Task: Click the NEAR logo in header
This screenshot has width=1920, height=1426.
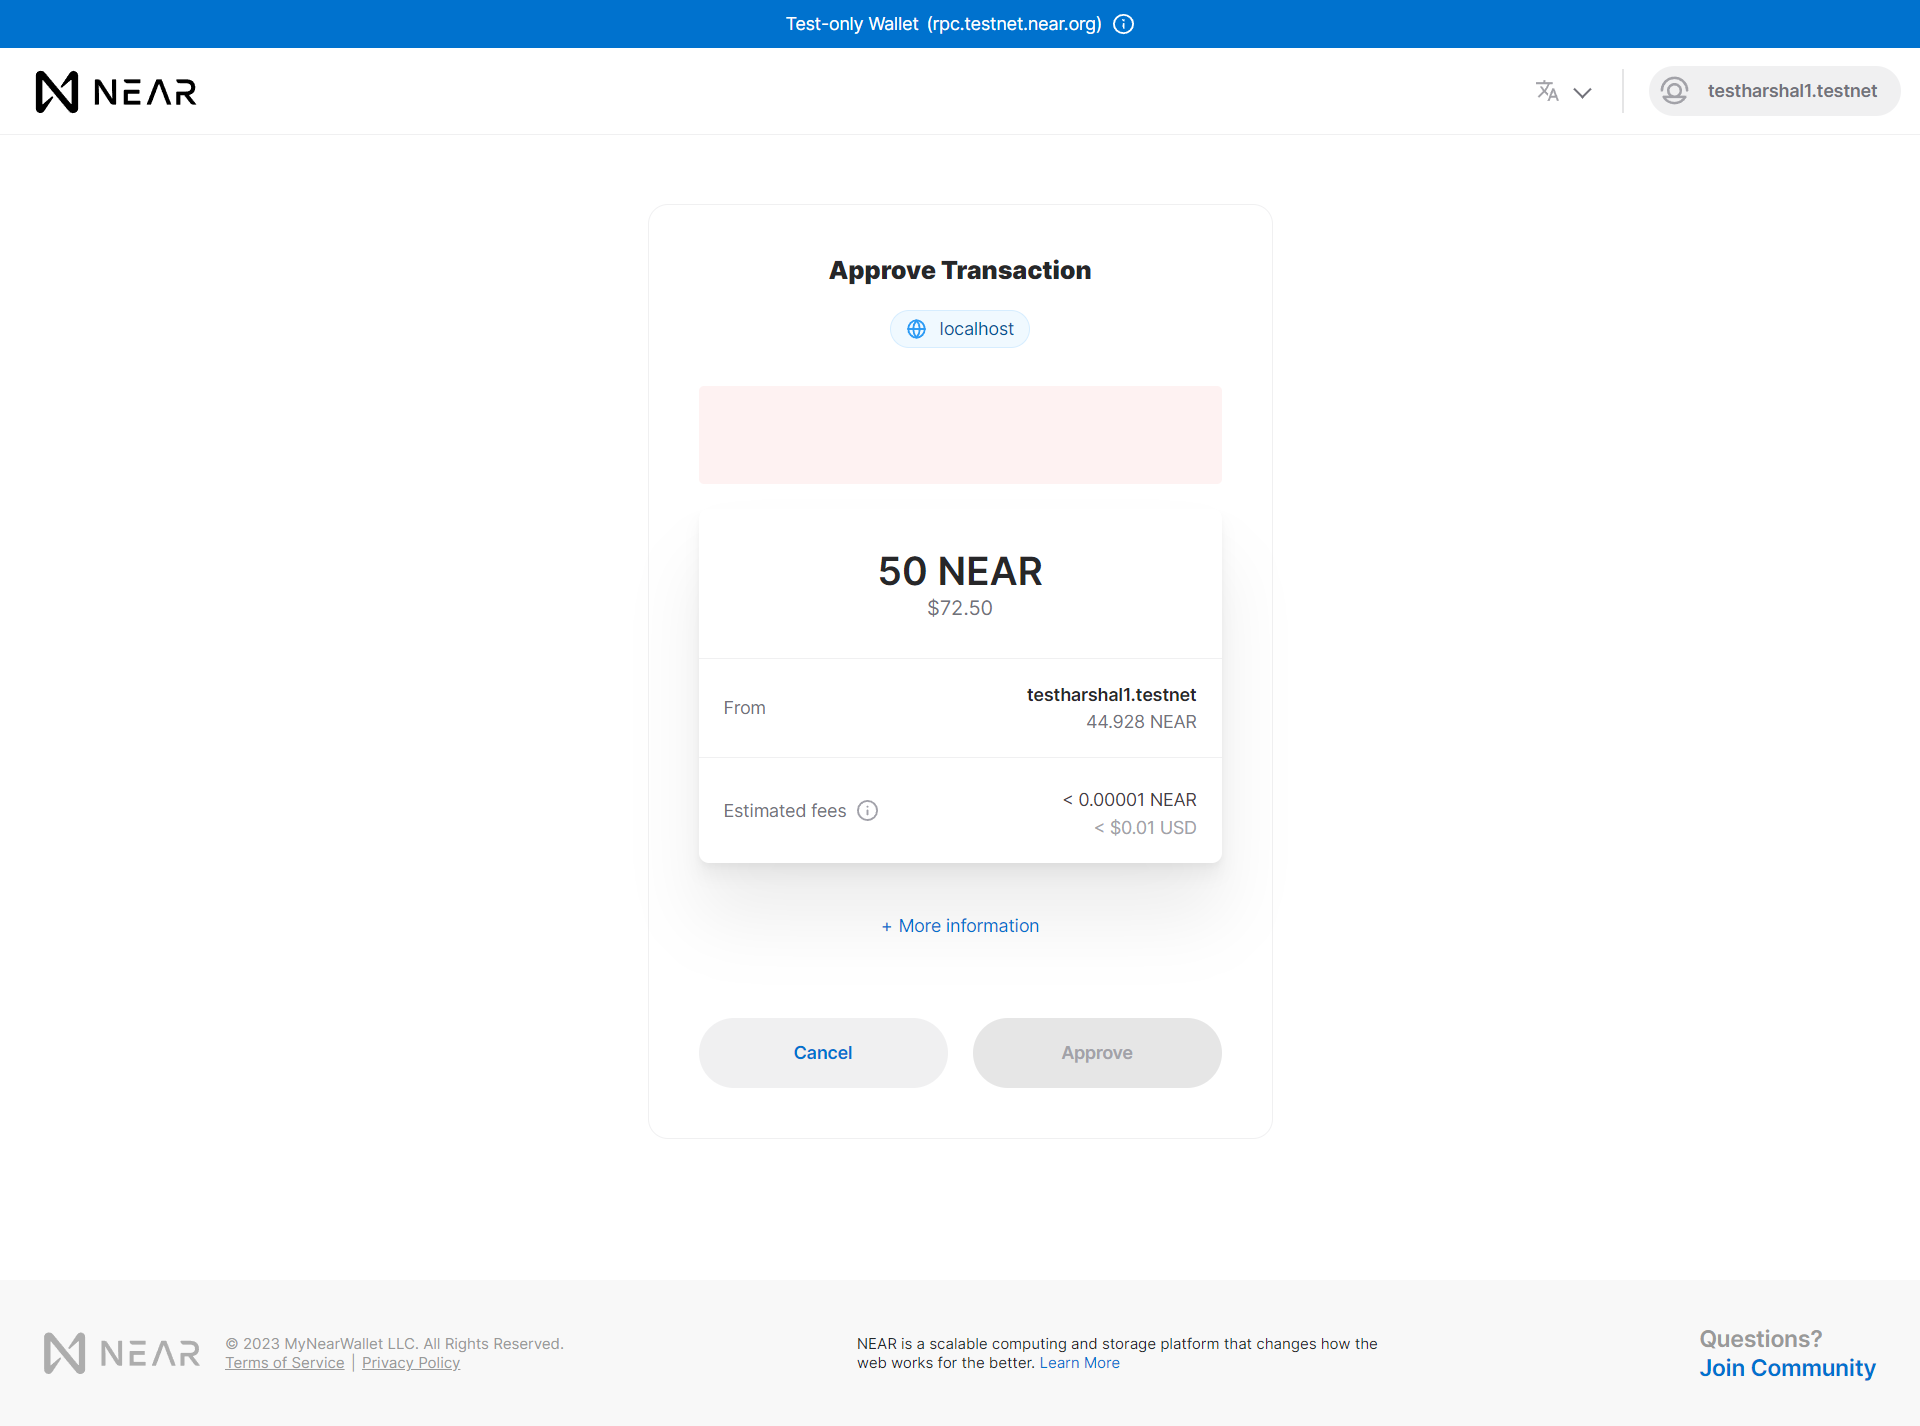Action: click(116, 92)
